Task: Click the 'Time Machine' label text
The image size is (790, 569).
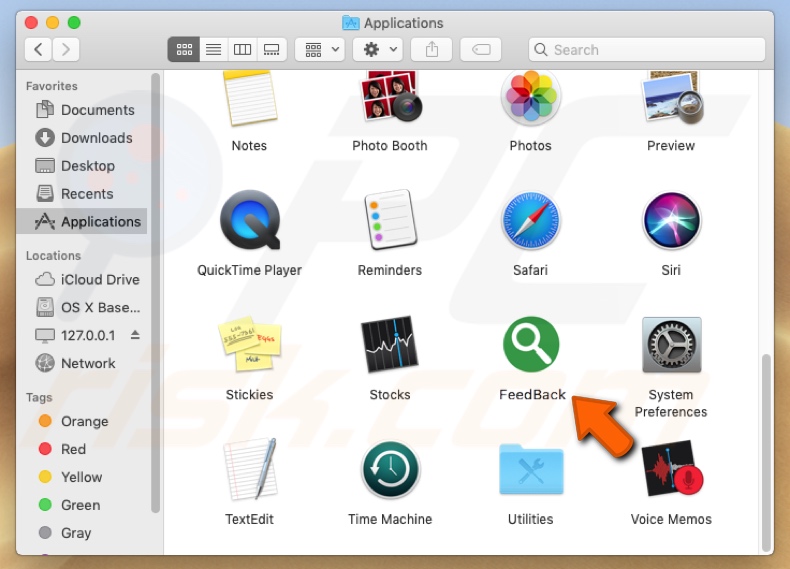Action: (x=390, y=519)
